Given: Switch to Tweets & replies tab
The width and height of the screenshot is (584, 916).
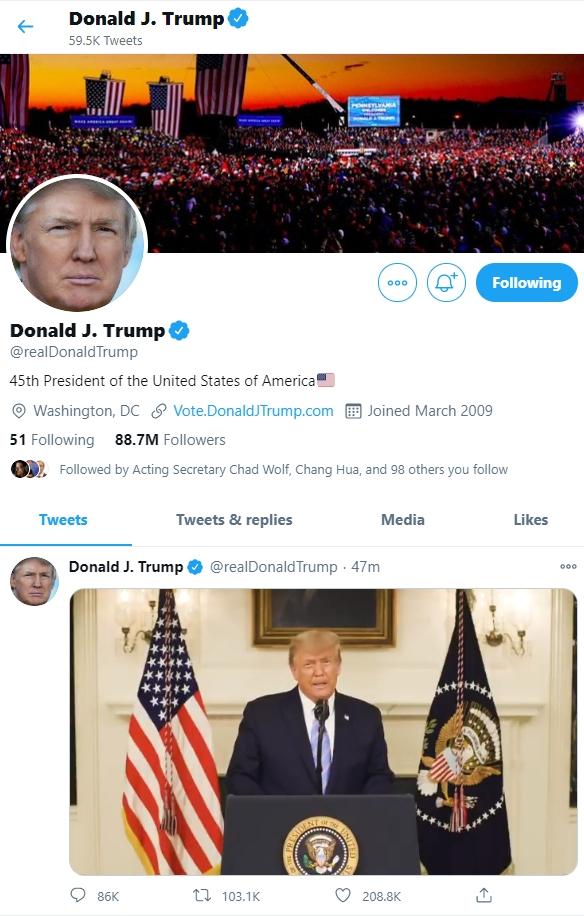Looking at the screenshot, I should [234, 520].
